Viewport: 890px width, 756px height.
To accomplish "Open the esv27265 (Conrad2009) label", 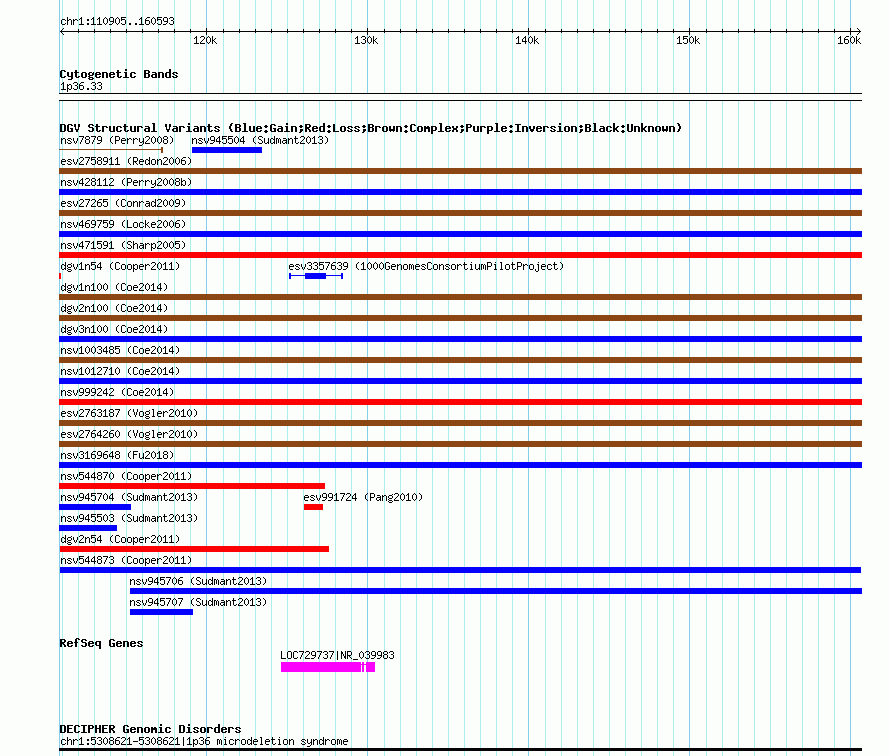I will point(123,203).
